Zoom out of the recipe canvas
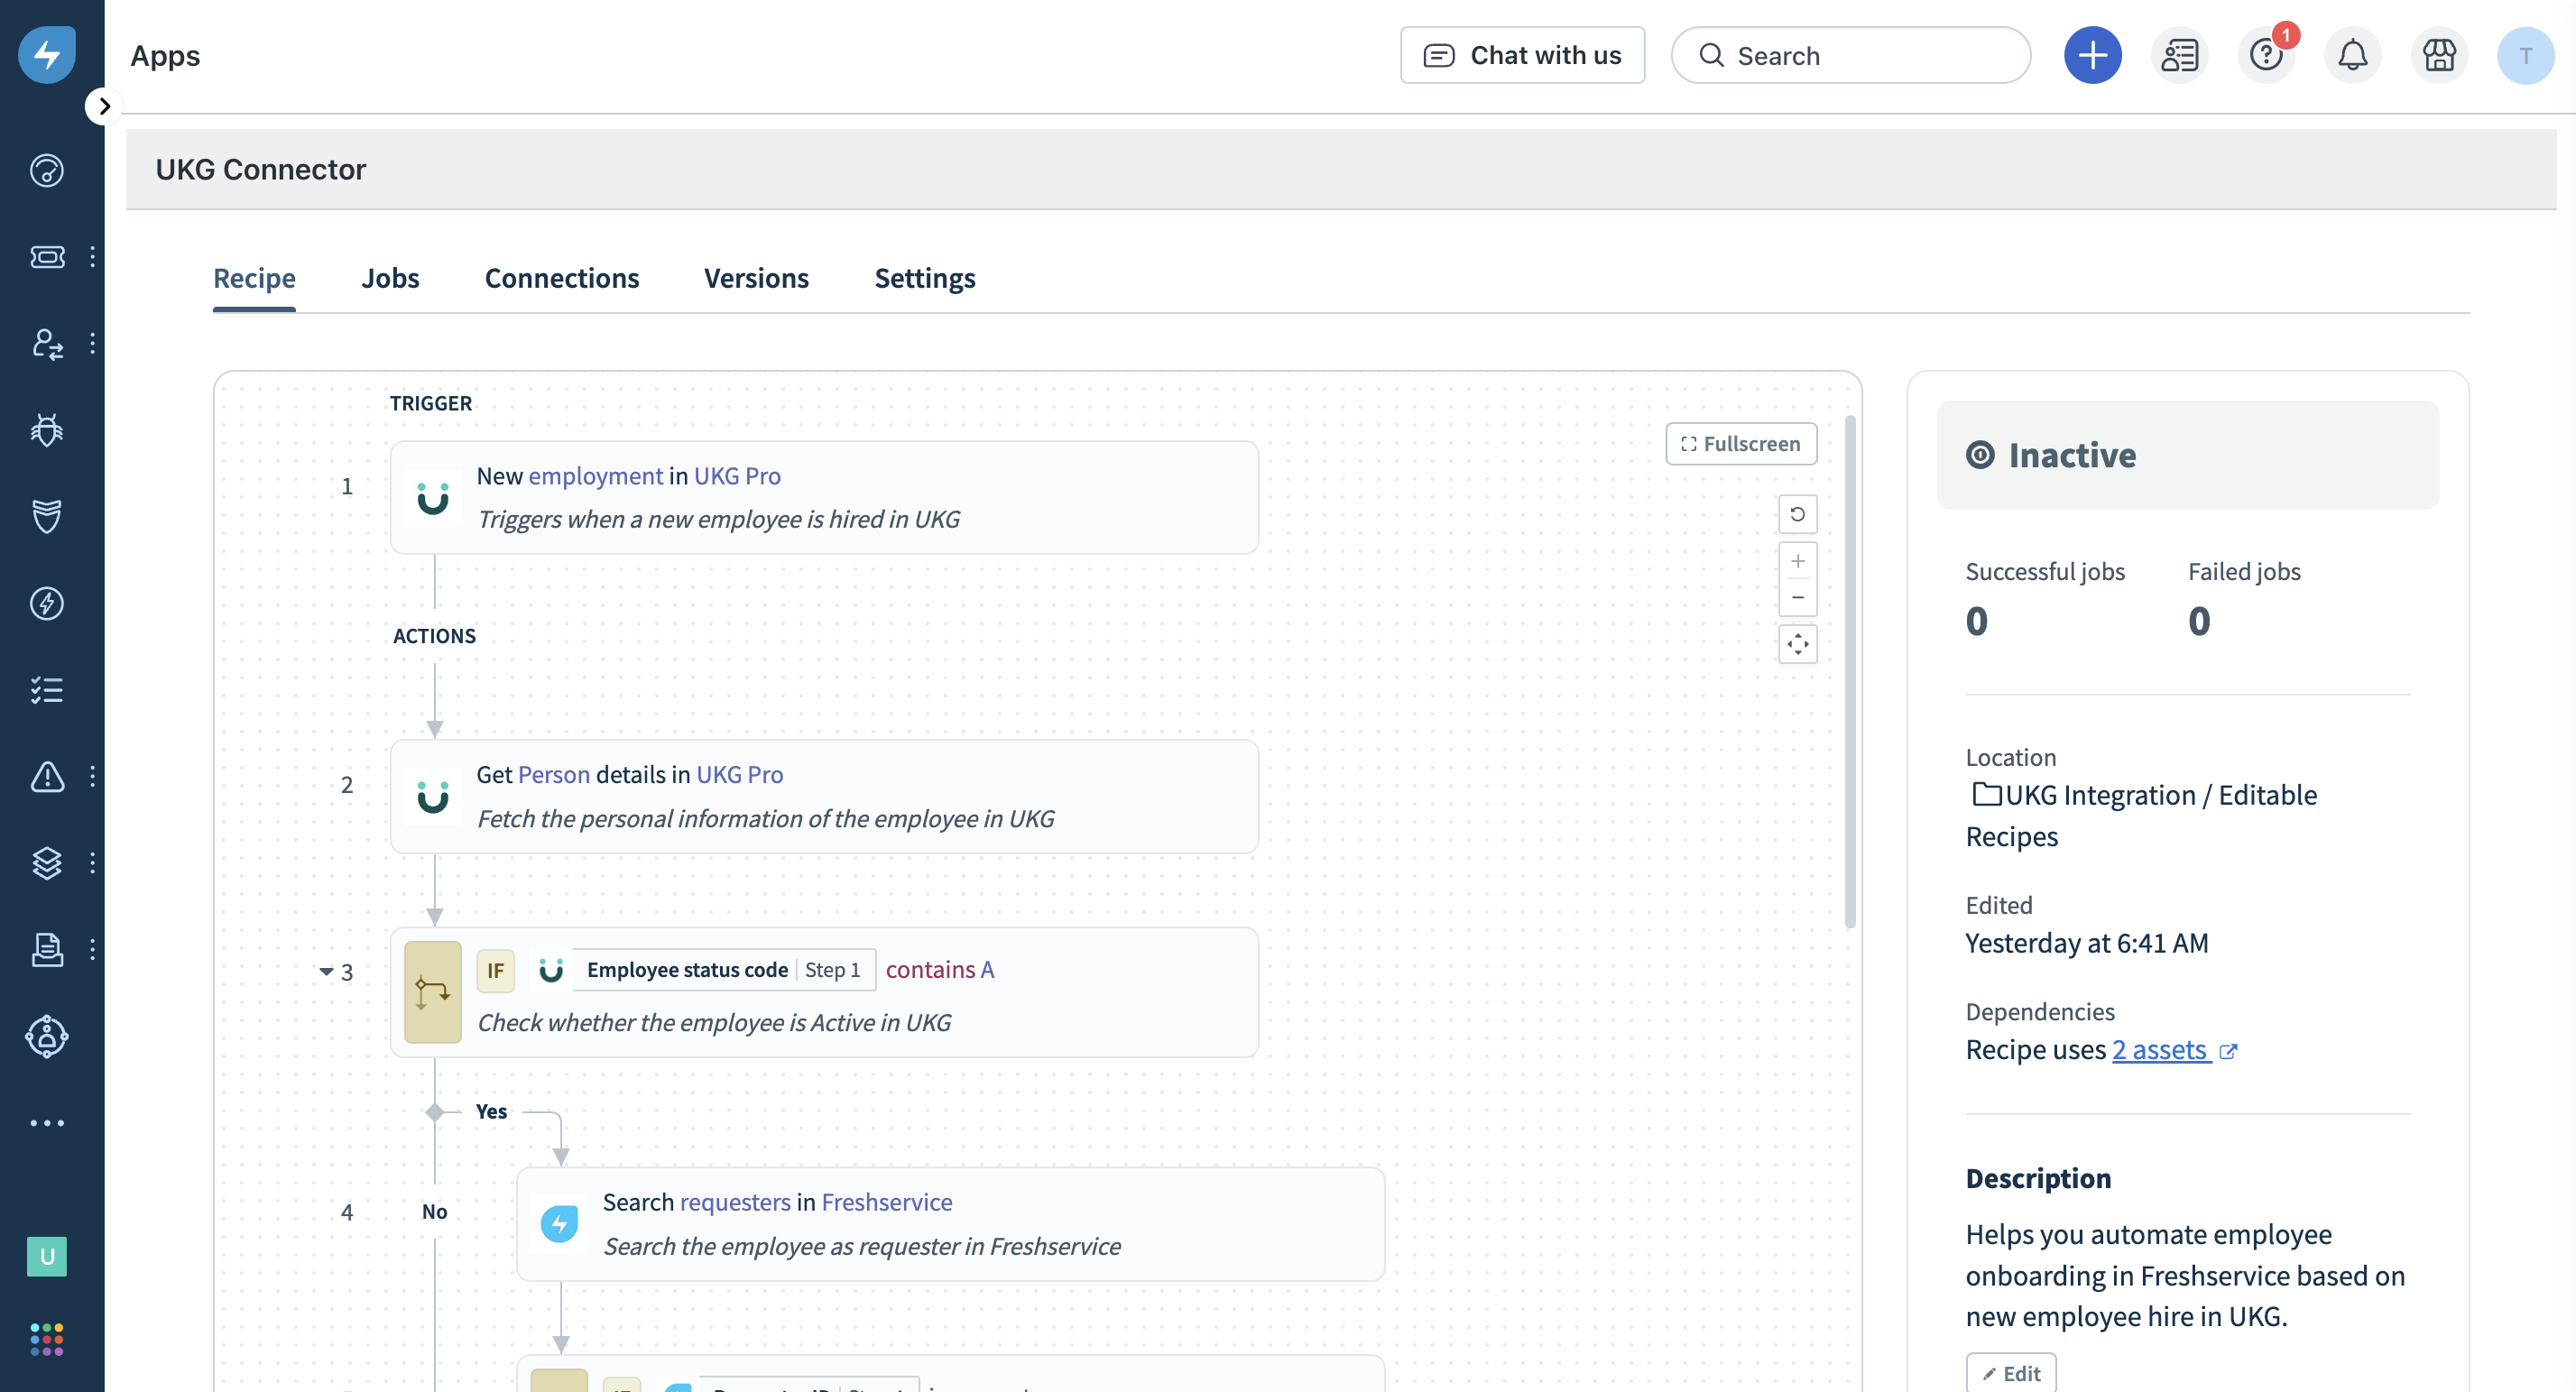Image resolution: width=2576 pixels, height=1392 pixels. tap(1797, 598)
